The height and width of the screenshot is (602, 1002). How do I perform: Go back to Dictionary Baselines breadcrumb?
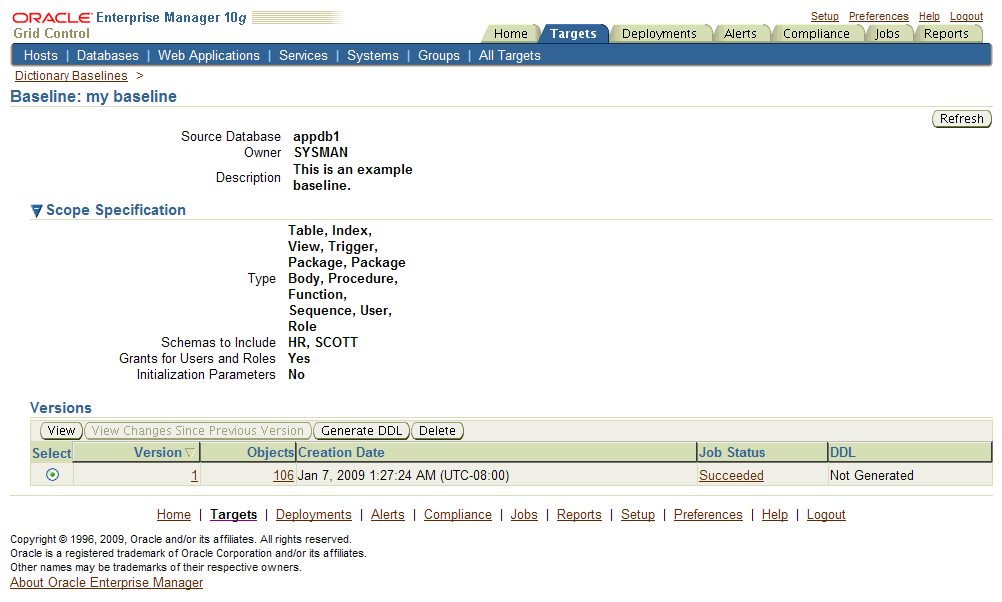(71, 75)
